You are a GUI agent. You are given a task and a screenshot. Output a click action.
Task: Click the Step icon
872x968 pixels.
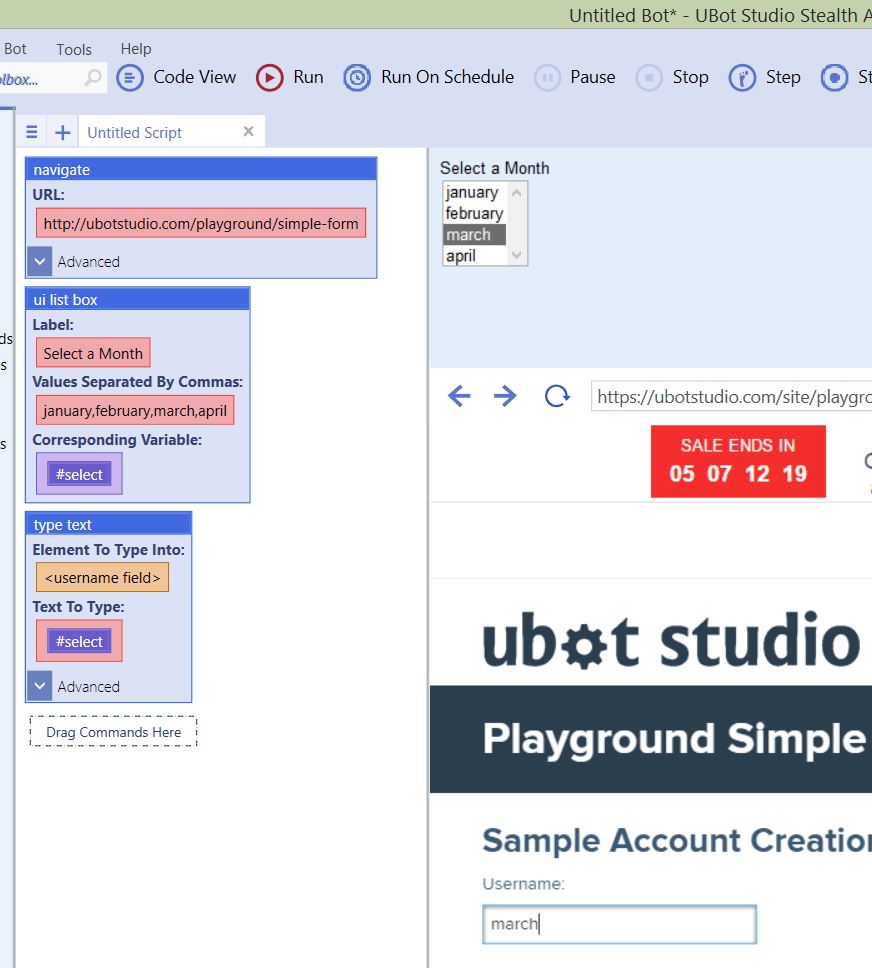(742, 78)
